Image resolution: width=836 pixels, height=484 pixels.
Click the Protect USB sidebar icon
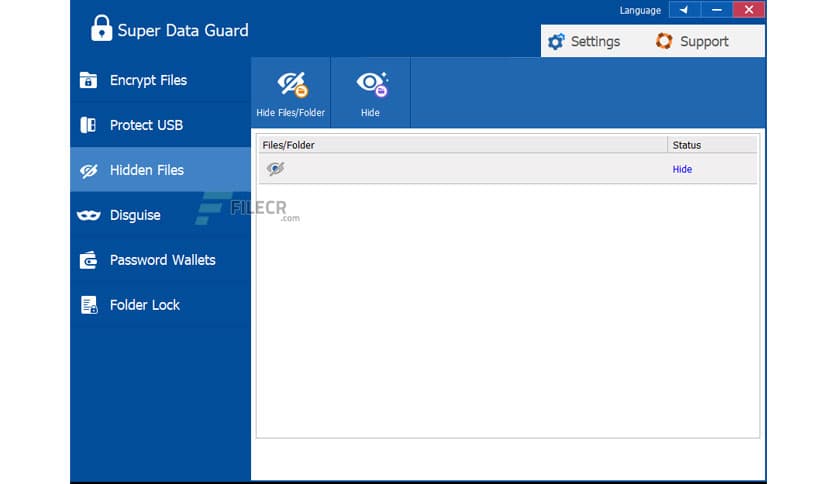(x=88, y=125)
